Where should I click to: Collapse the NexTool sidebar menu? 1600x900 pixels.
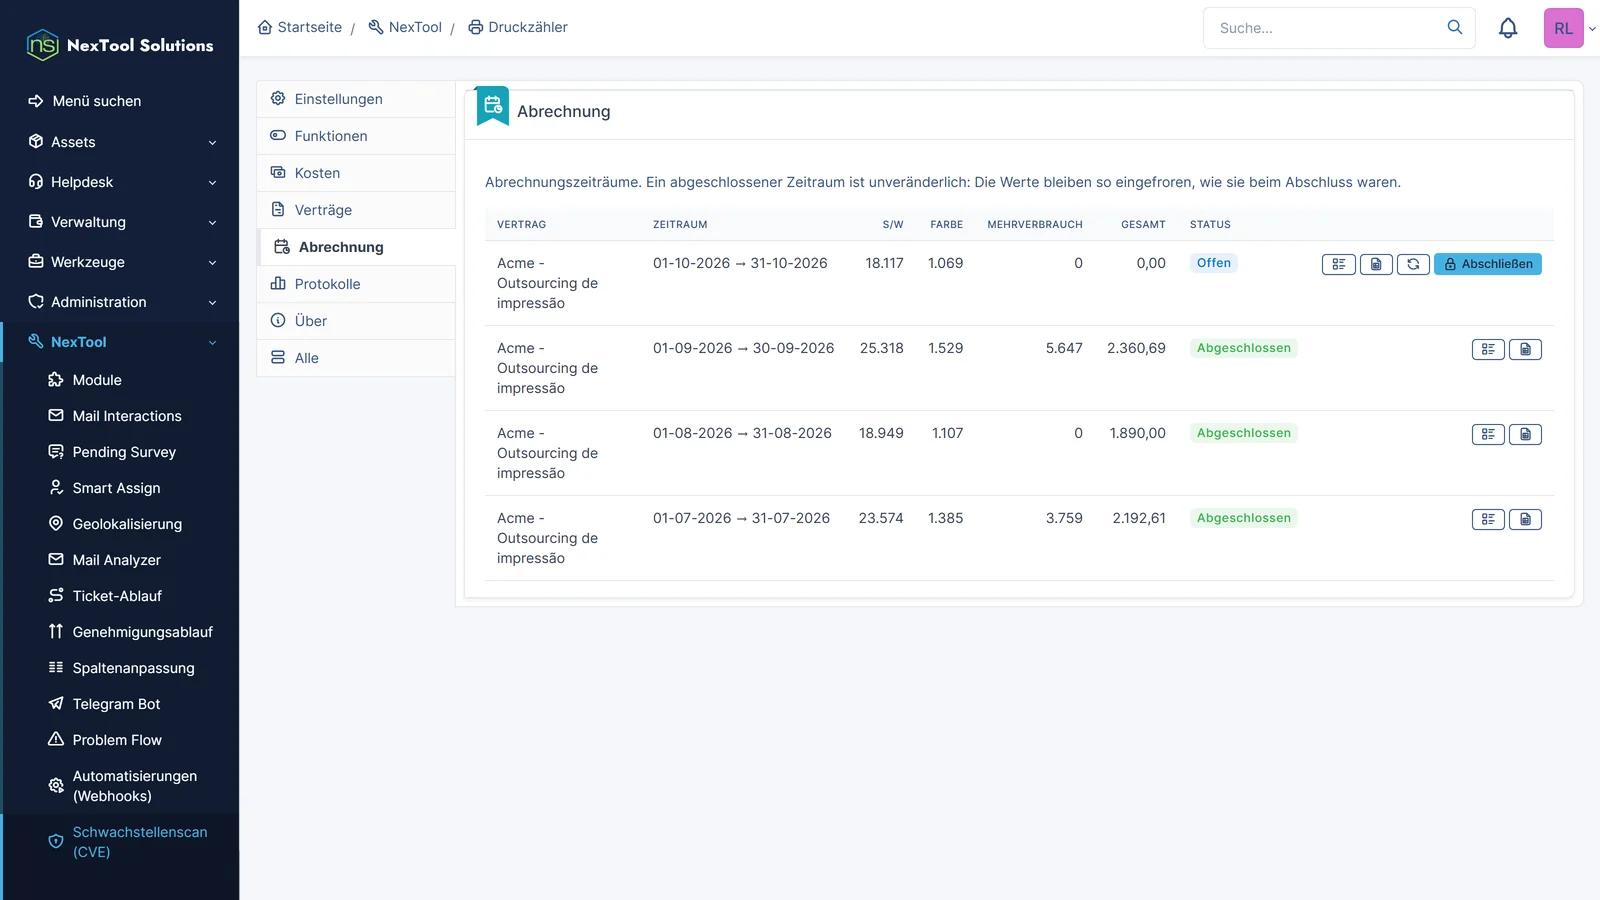click(119, 342)
